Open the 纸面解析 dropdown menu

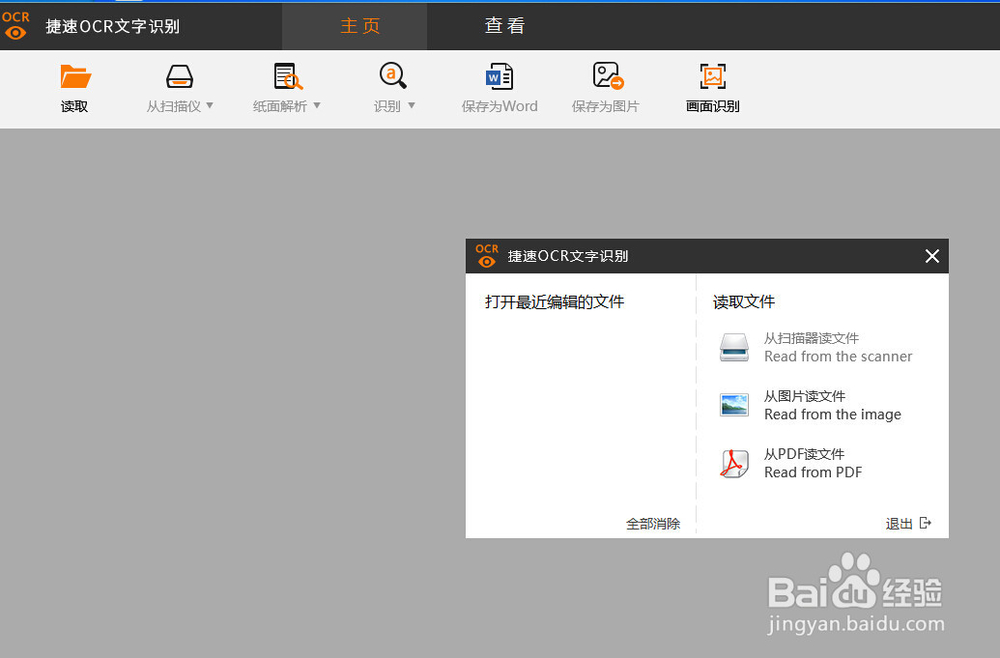point(316,105)
